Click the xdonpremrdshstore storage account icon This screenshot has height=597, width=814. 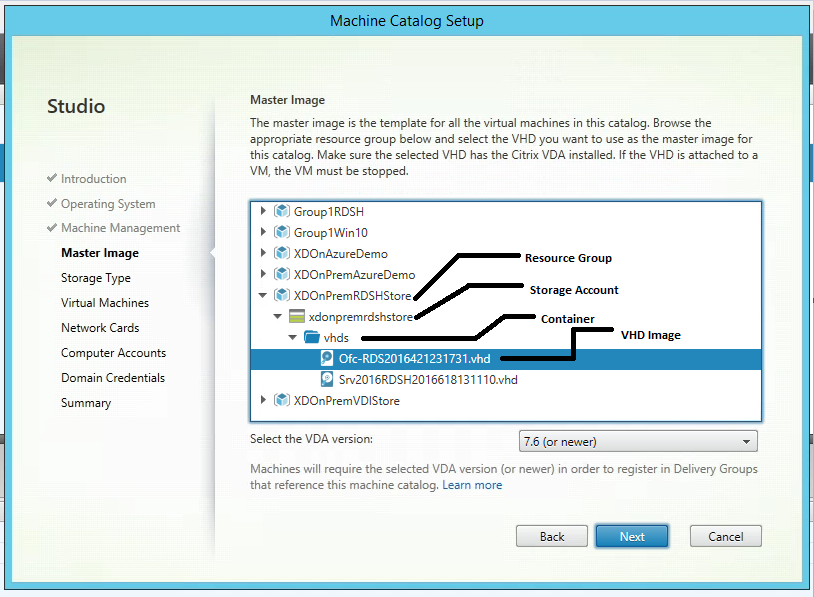coord(296,316)
